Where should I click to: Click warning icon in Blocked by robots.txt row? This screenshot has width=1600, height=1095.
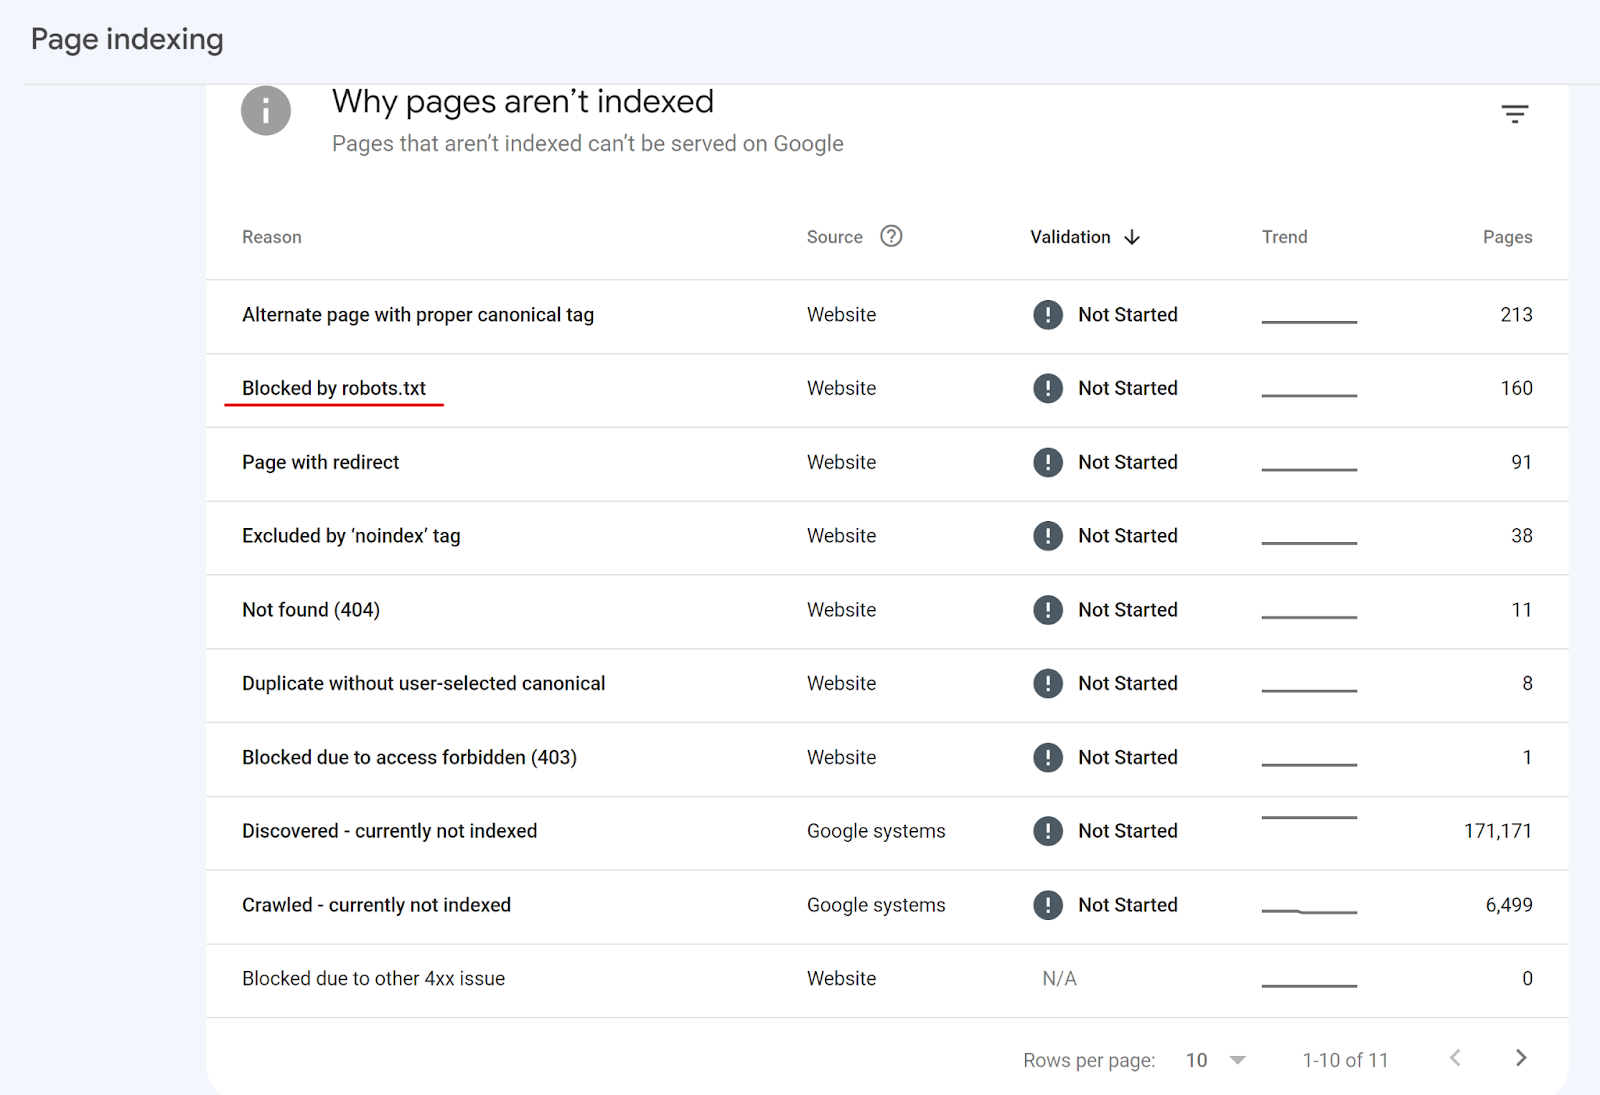(1047, 388)
